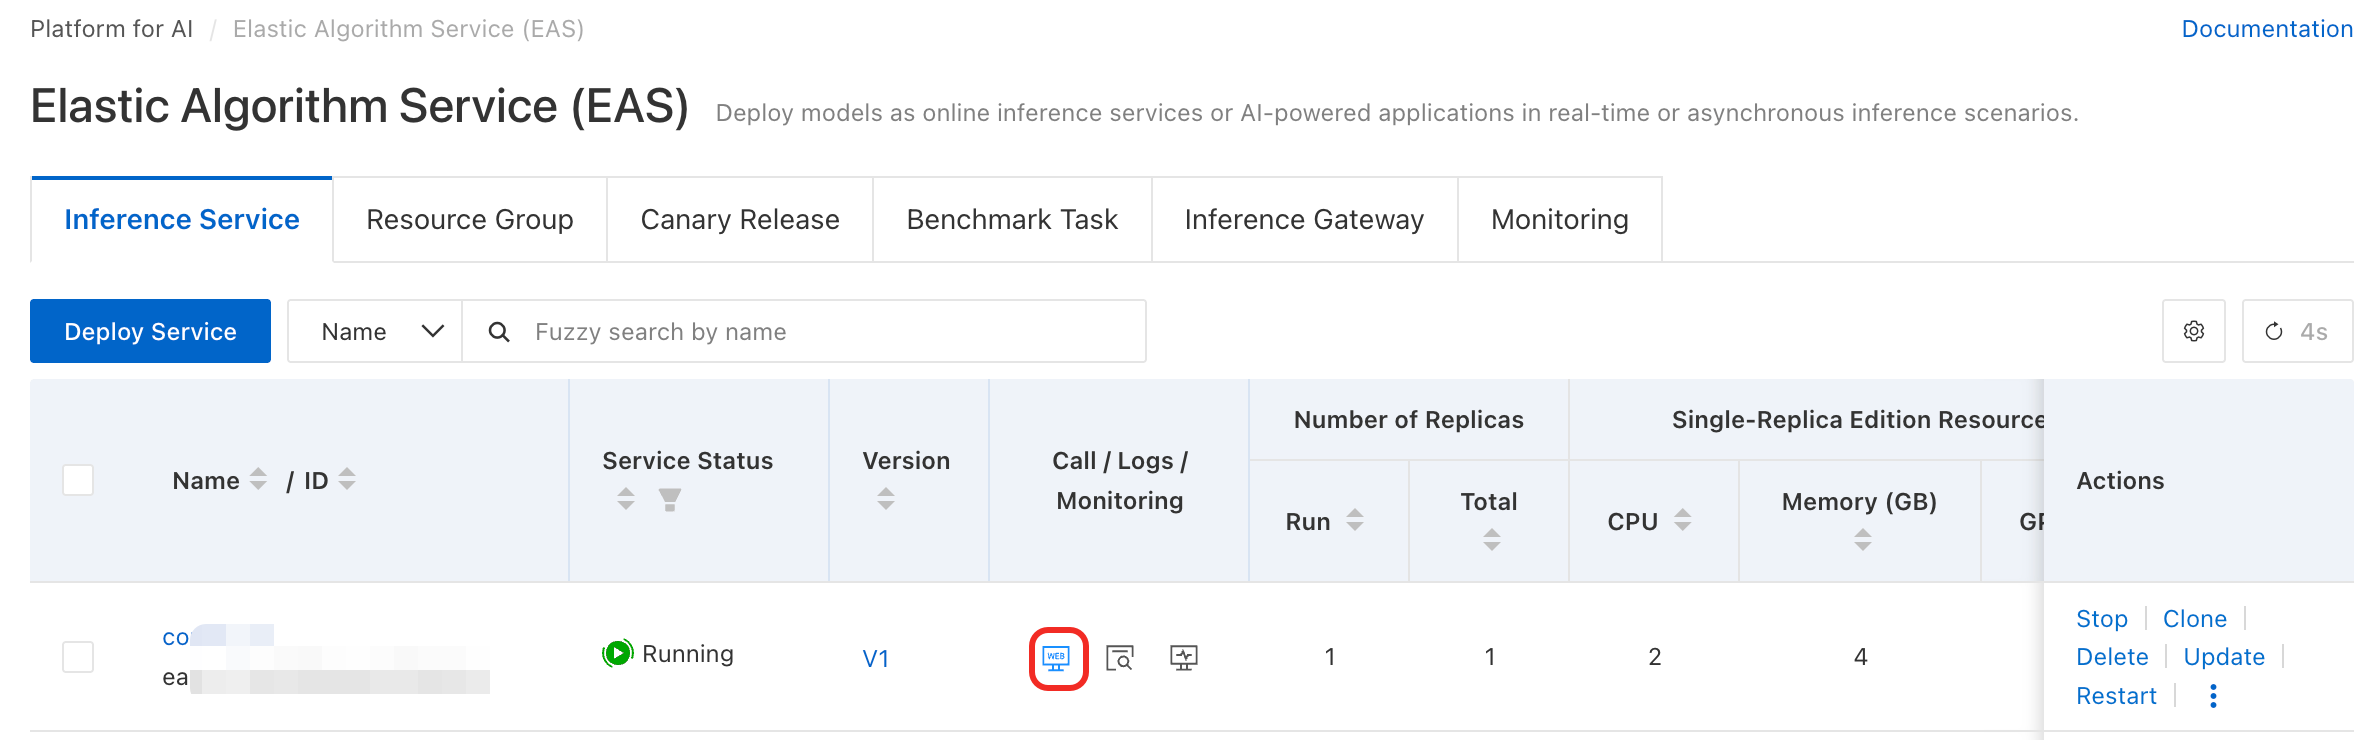
Task: Sort by Run replicas arrows
Action: click(x=1355, y=520)
